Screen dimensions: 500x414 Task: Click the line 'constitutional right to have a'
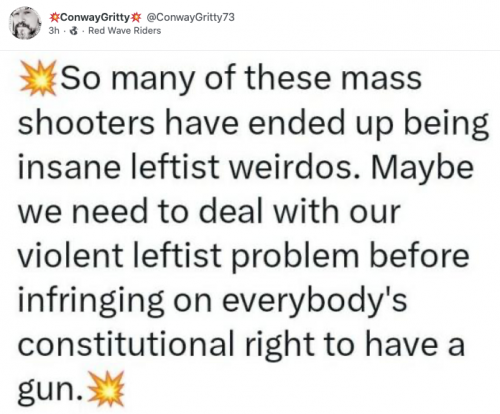pyautogui.click(x=241, y=344)
